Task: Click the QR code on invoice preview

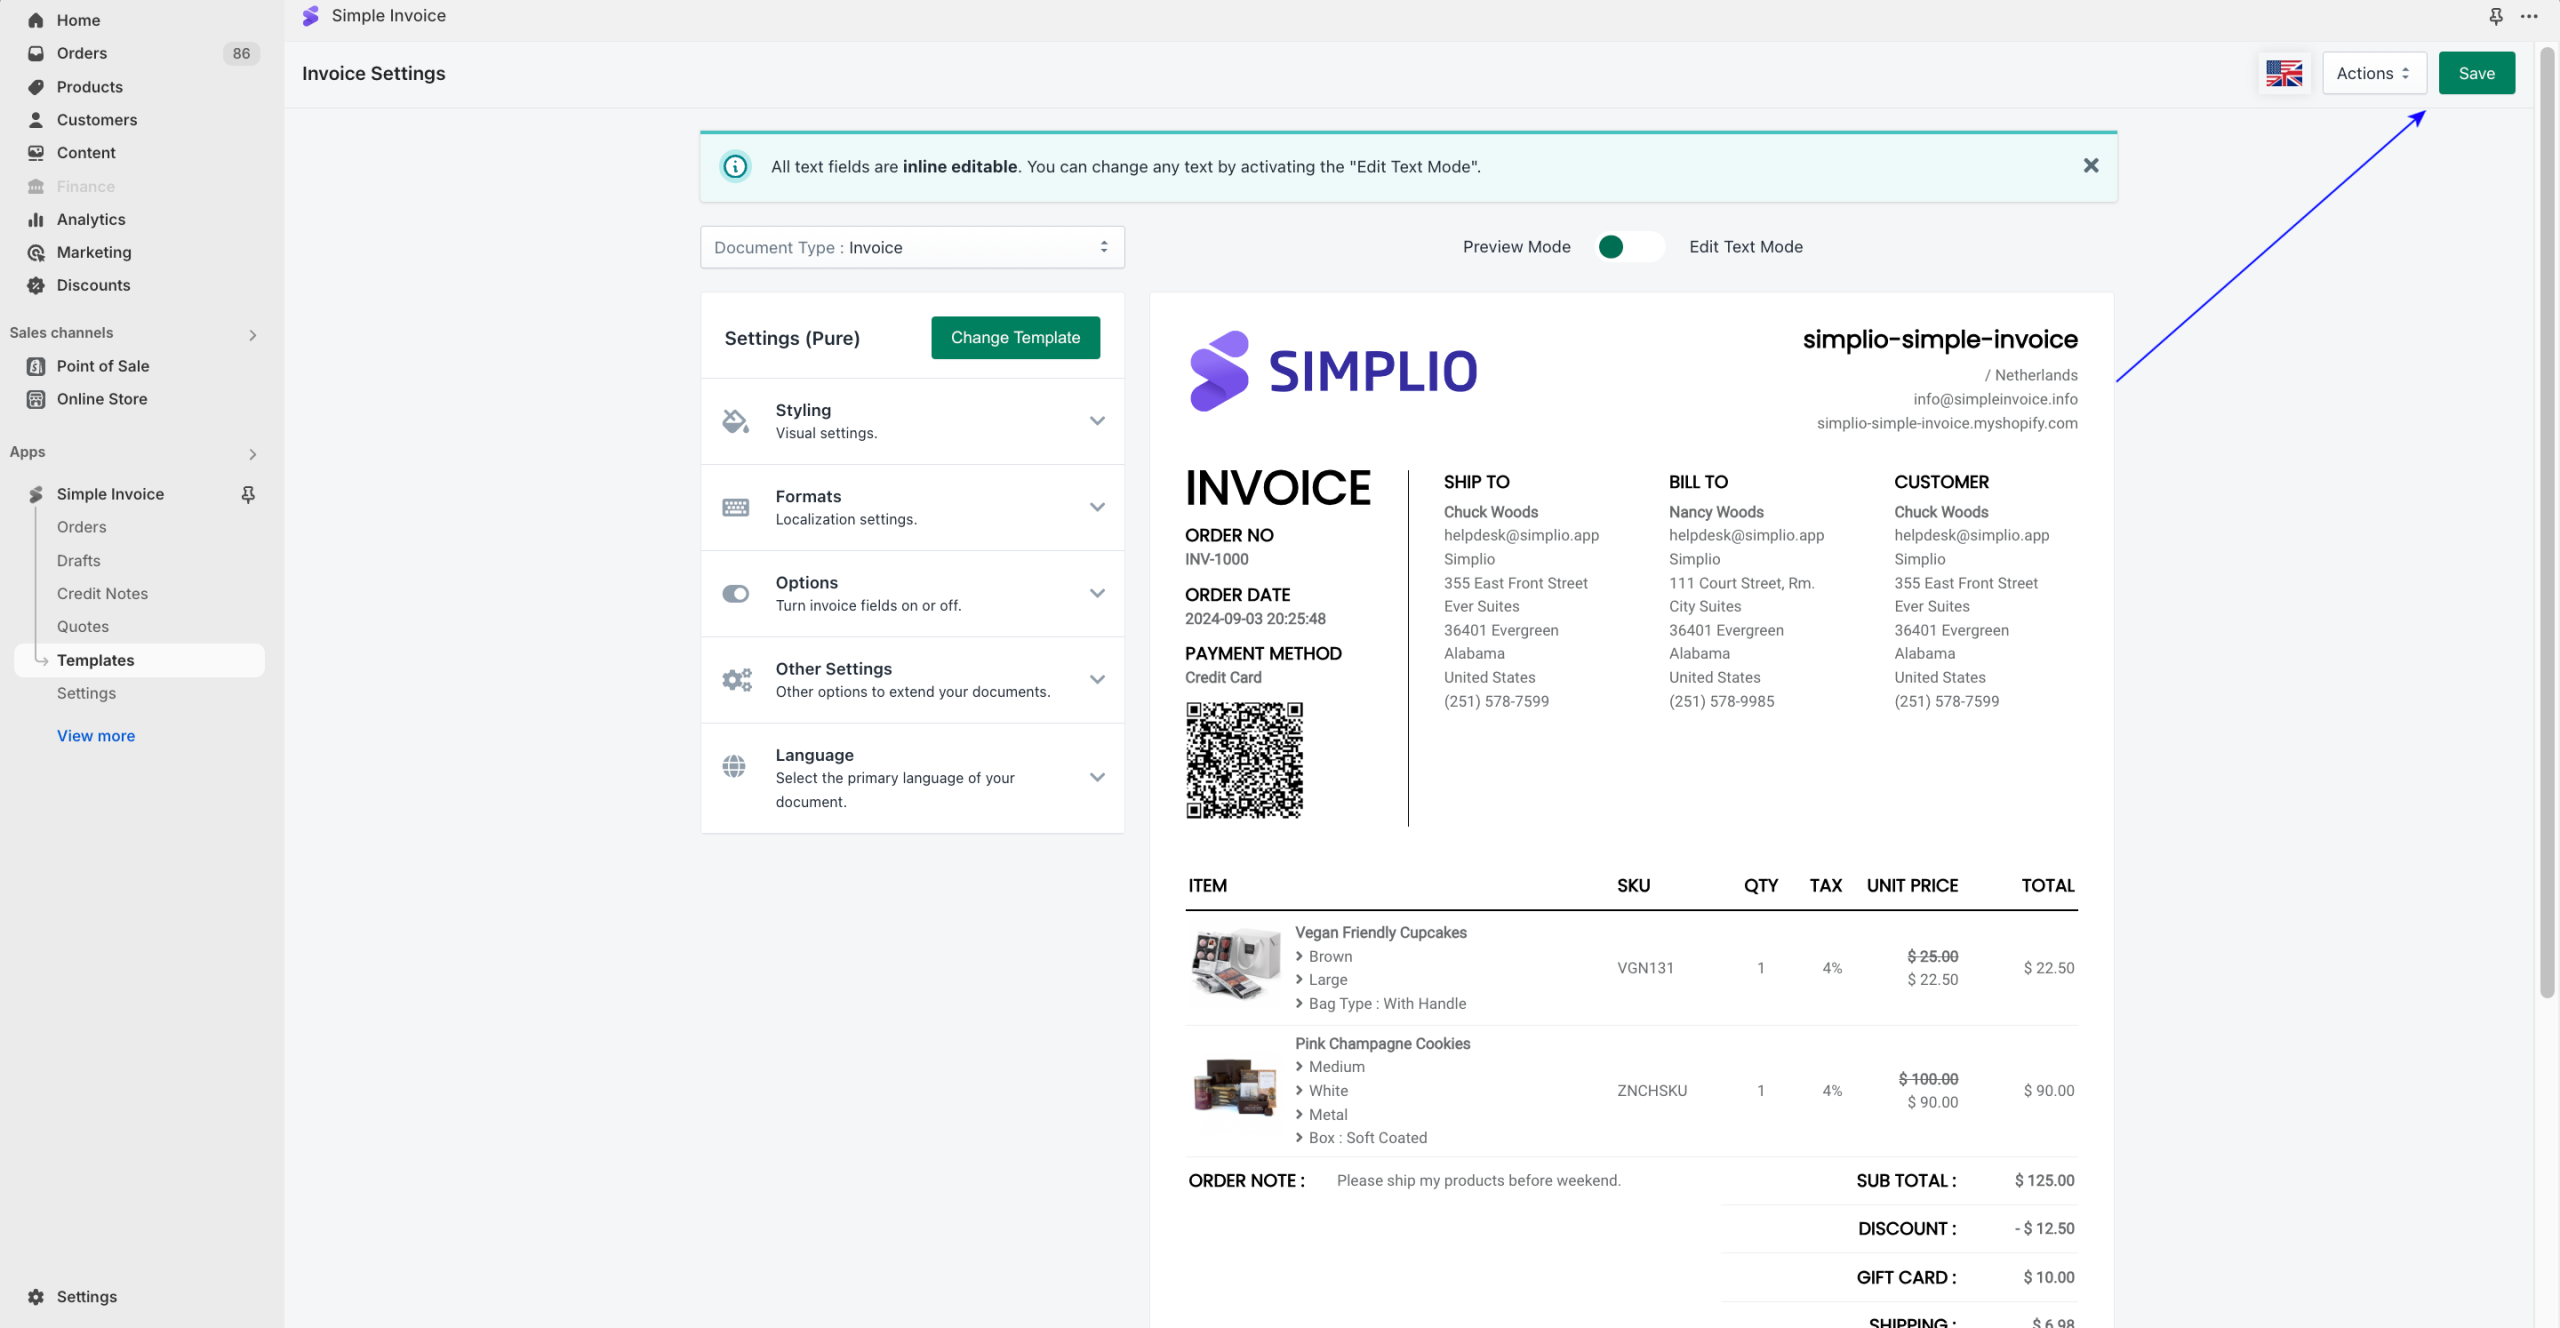Action: 1244,760
